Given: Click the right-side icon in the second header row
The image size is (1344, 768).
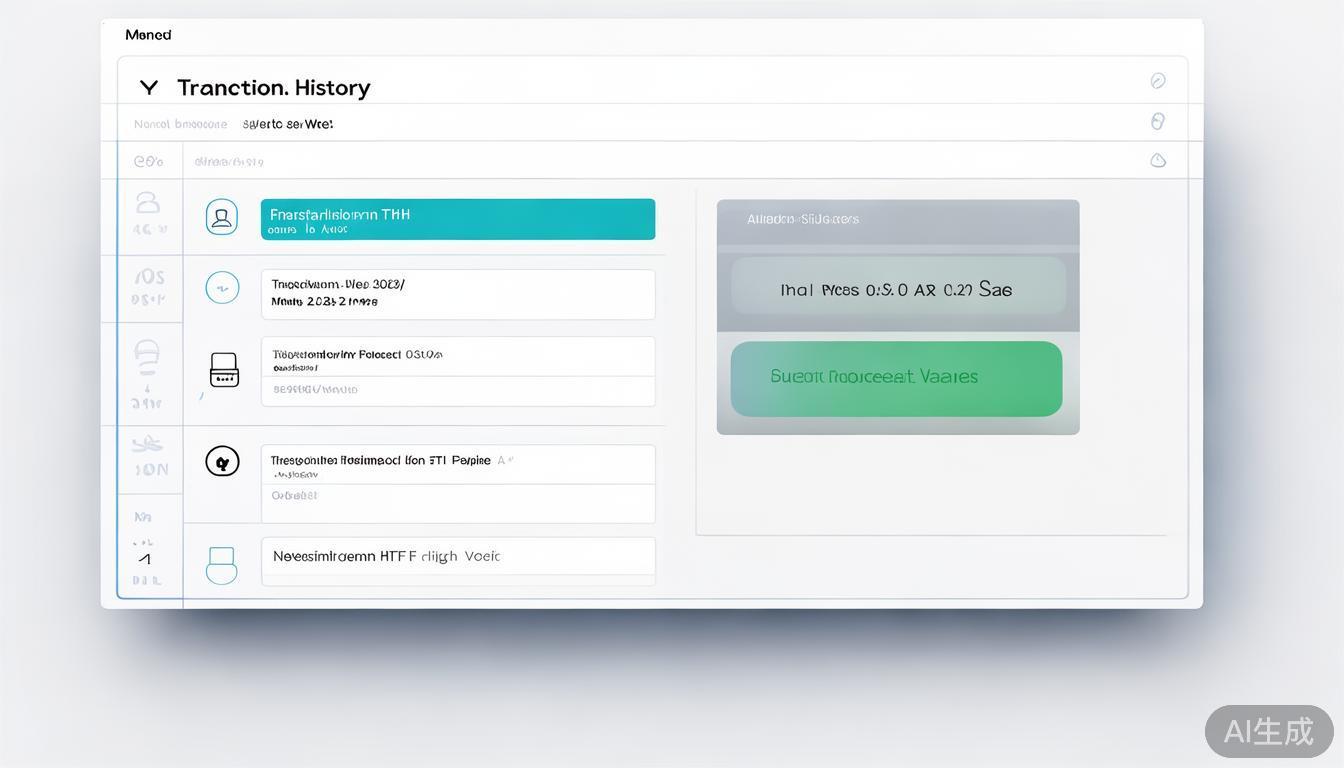Looking at the screenshot, I should click(x=1158, y=122).
